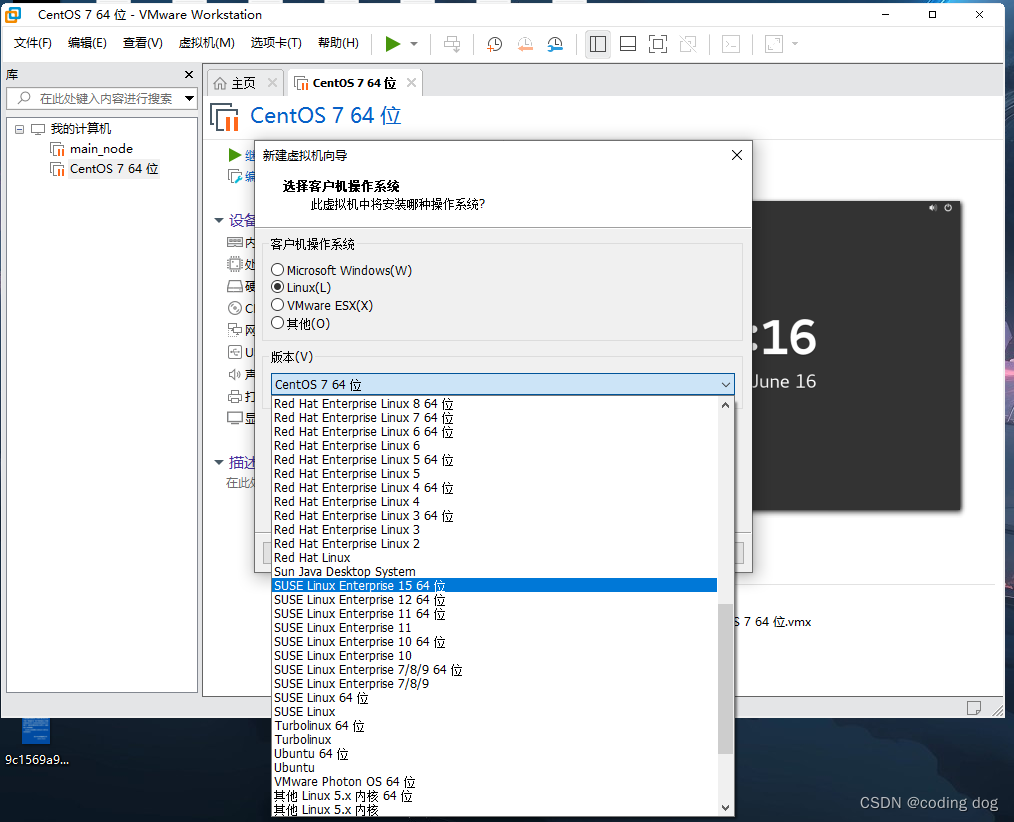Choose SUSE Linux Enterprise 15 64 位
The image size is (1014, 822).
(495, 585)
